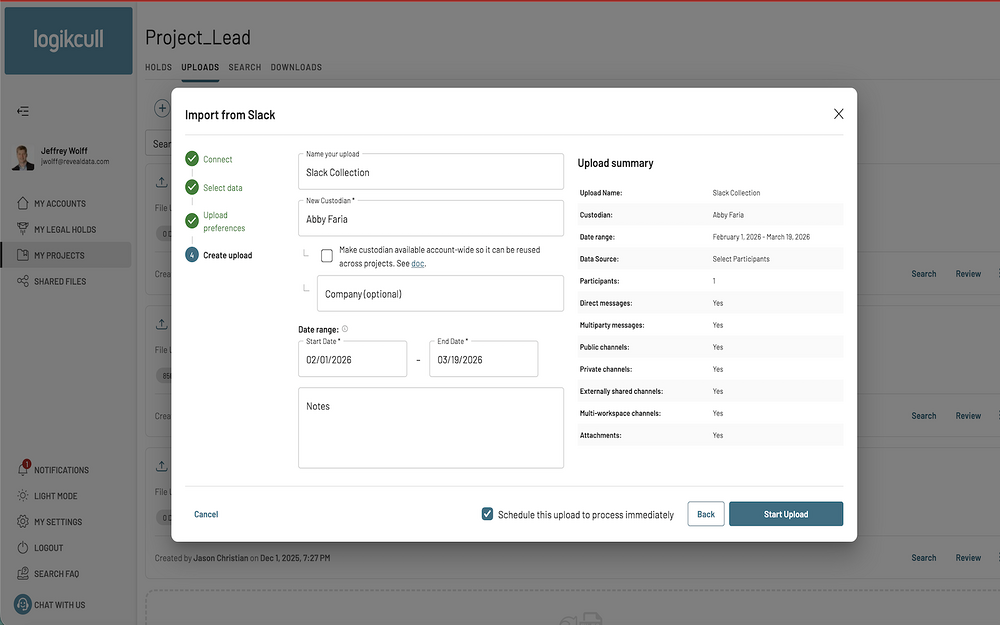The height and width of the screenshot is (625, 1000).
Task: Click the Logout power icon
Action: [x=23, y=548]
